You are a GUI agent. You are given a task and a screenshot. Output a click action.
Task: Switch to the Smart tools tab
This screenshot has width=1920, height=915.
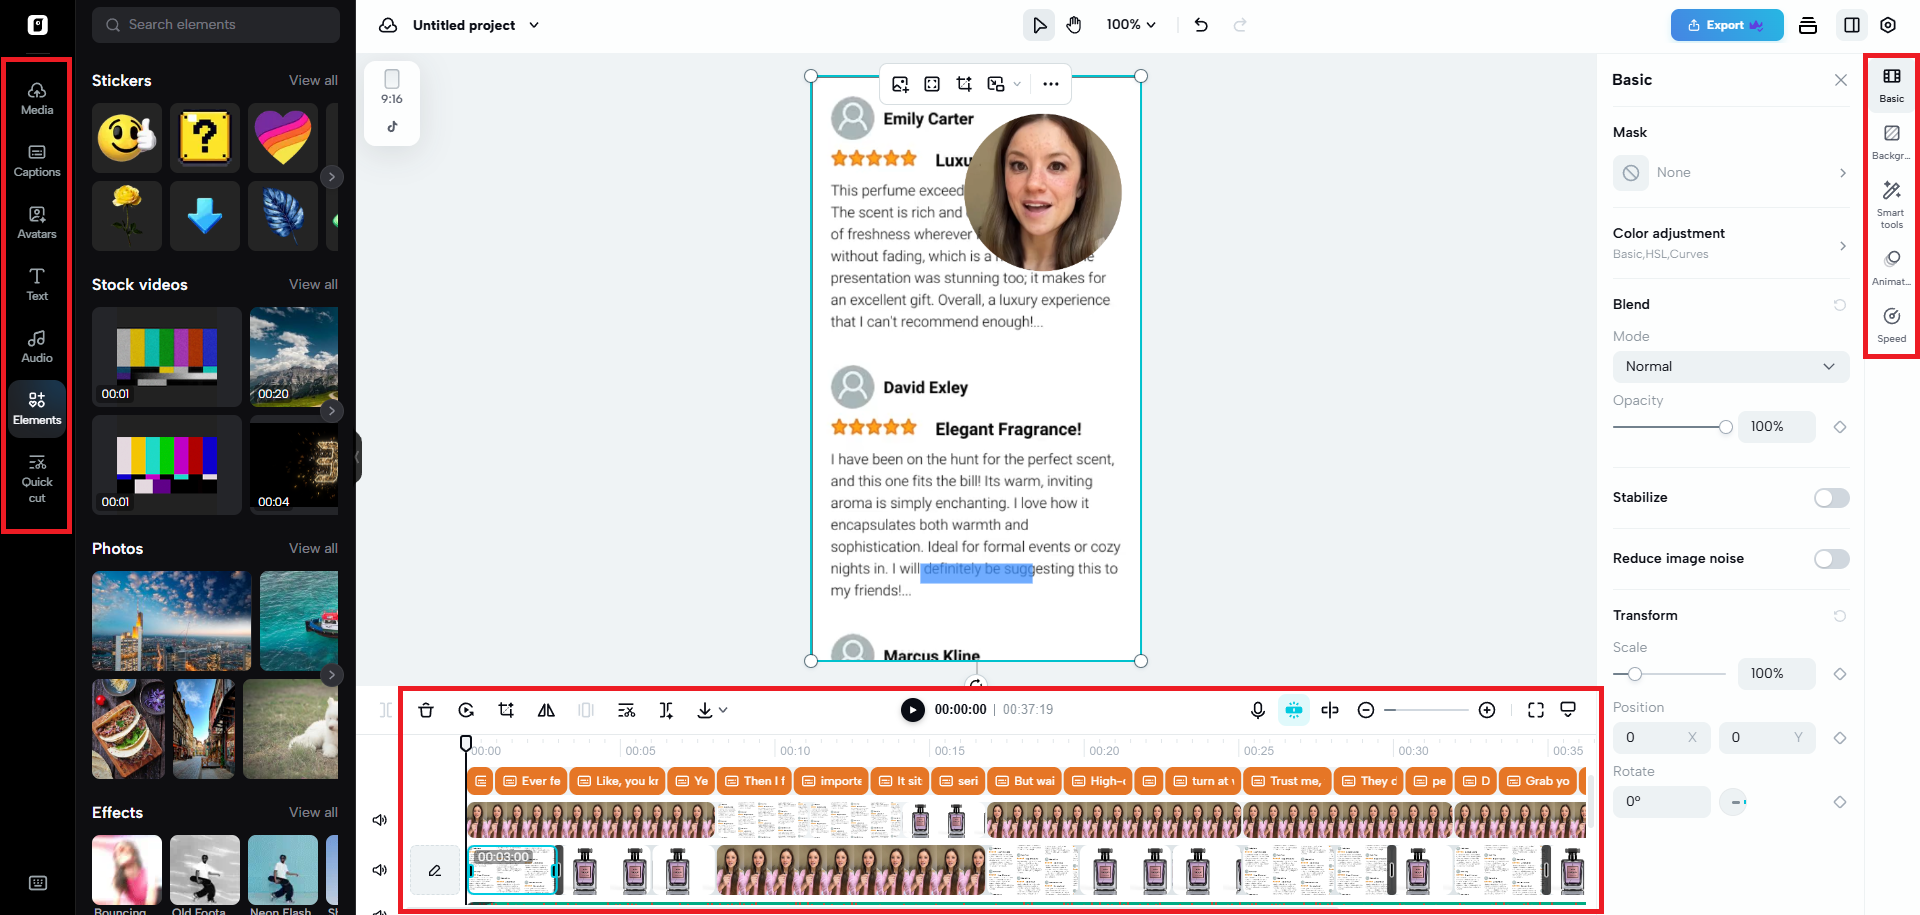click(1891, 204)
